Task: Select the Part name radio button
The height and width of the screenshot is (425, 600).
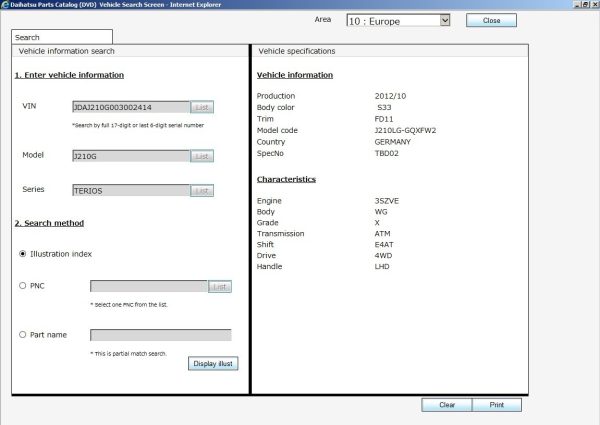Action: (23, 334)
